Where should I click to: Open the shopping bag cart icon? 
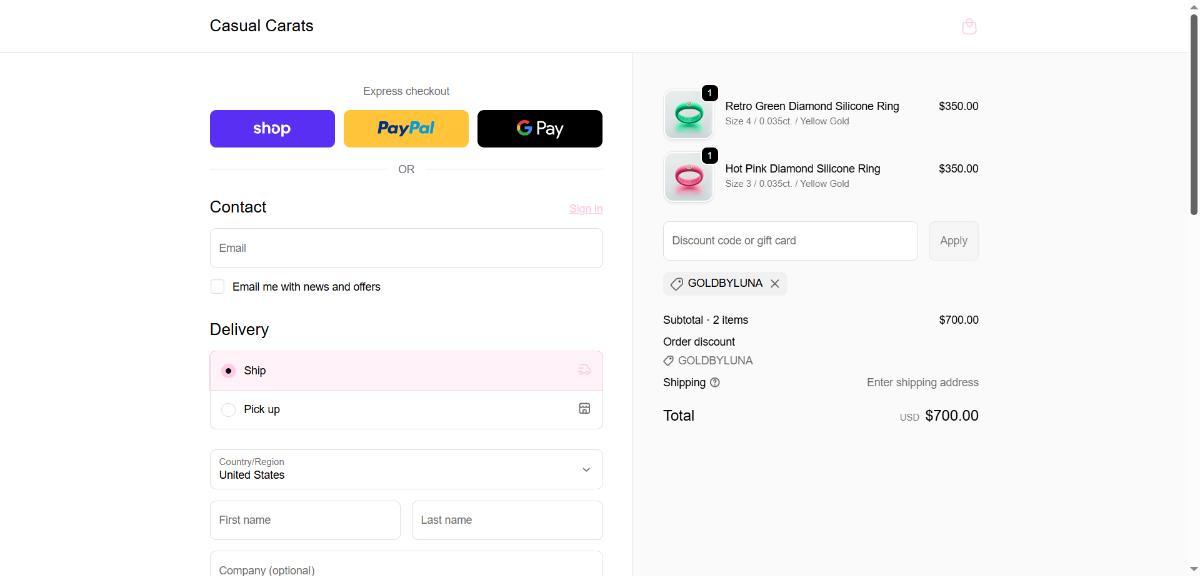point(968,27)
